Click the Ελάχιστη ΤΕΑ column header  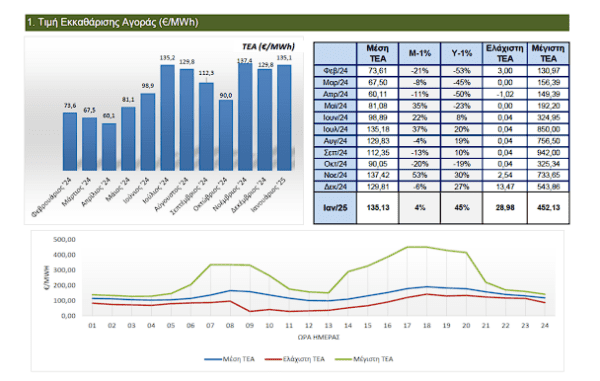(x=505, y=53)
